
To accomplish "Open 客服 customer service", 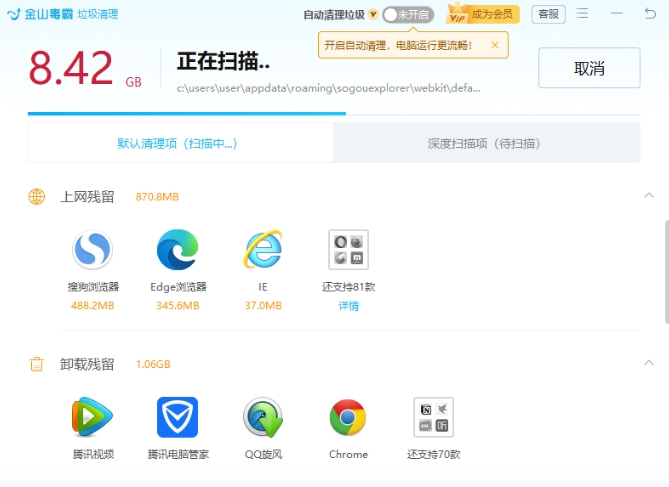I will click(548, 14).
